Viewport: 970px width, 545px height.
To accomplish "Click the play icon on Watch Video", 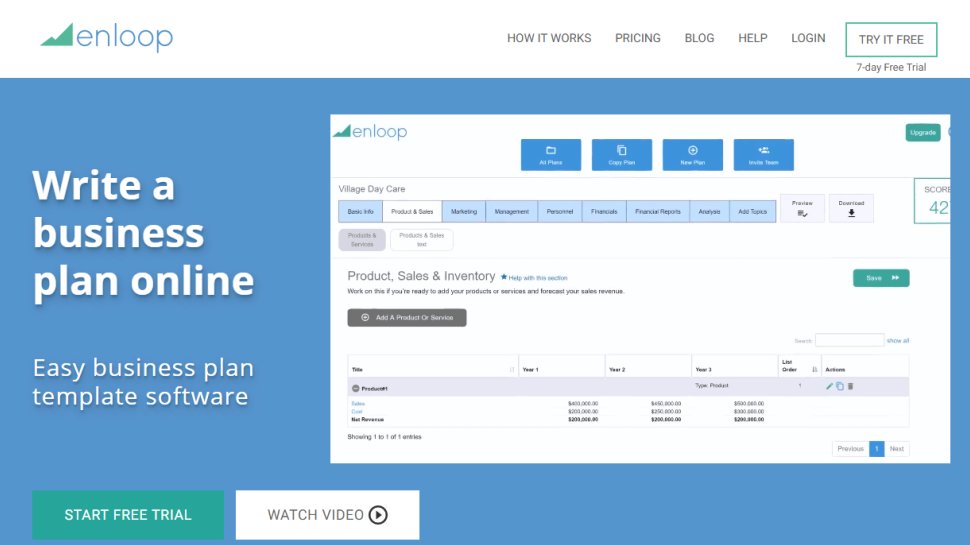I will pyautogui.click(x=378, y=515).
